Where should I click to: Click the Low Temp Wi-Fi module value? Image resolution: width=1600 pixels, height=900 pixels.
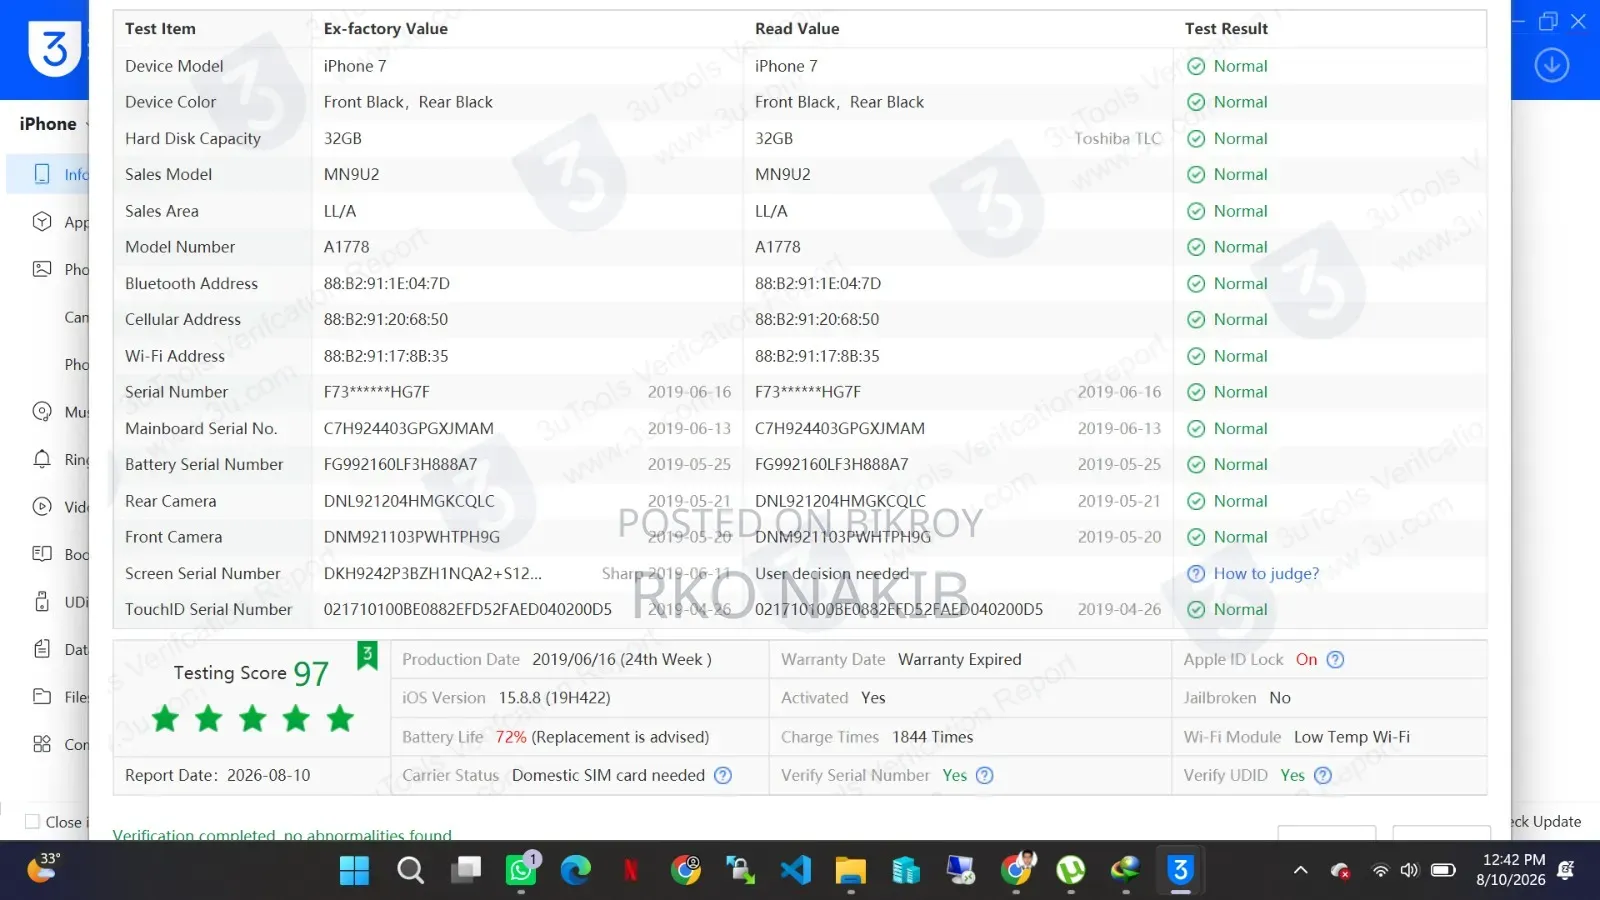(x=1352, y=737)
